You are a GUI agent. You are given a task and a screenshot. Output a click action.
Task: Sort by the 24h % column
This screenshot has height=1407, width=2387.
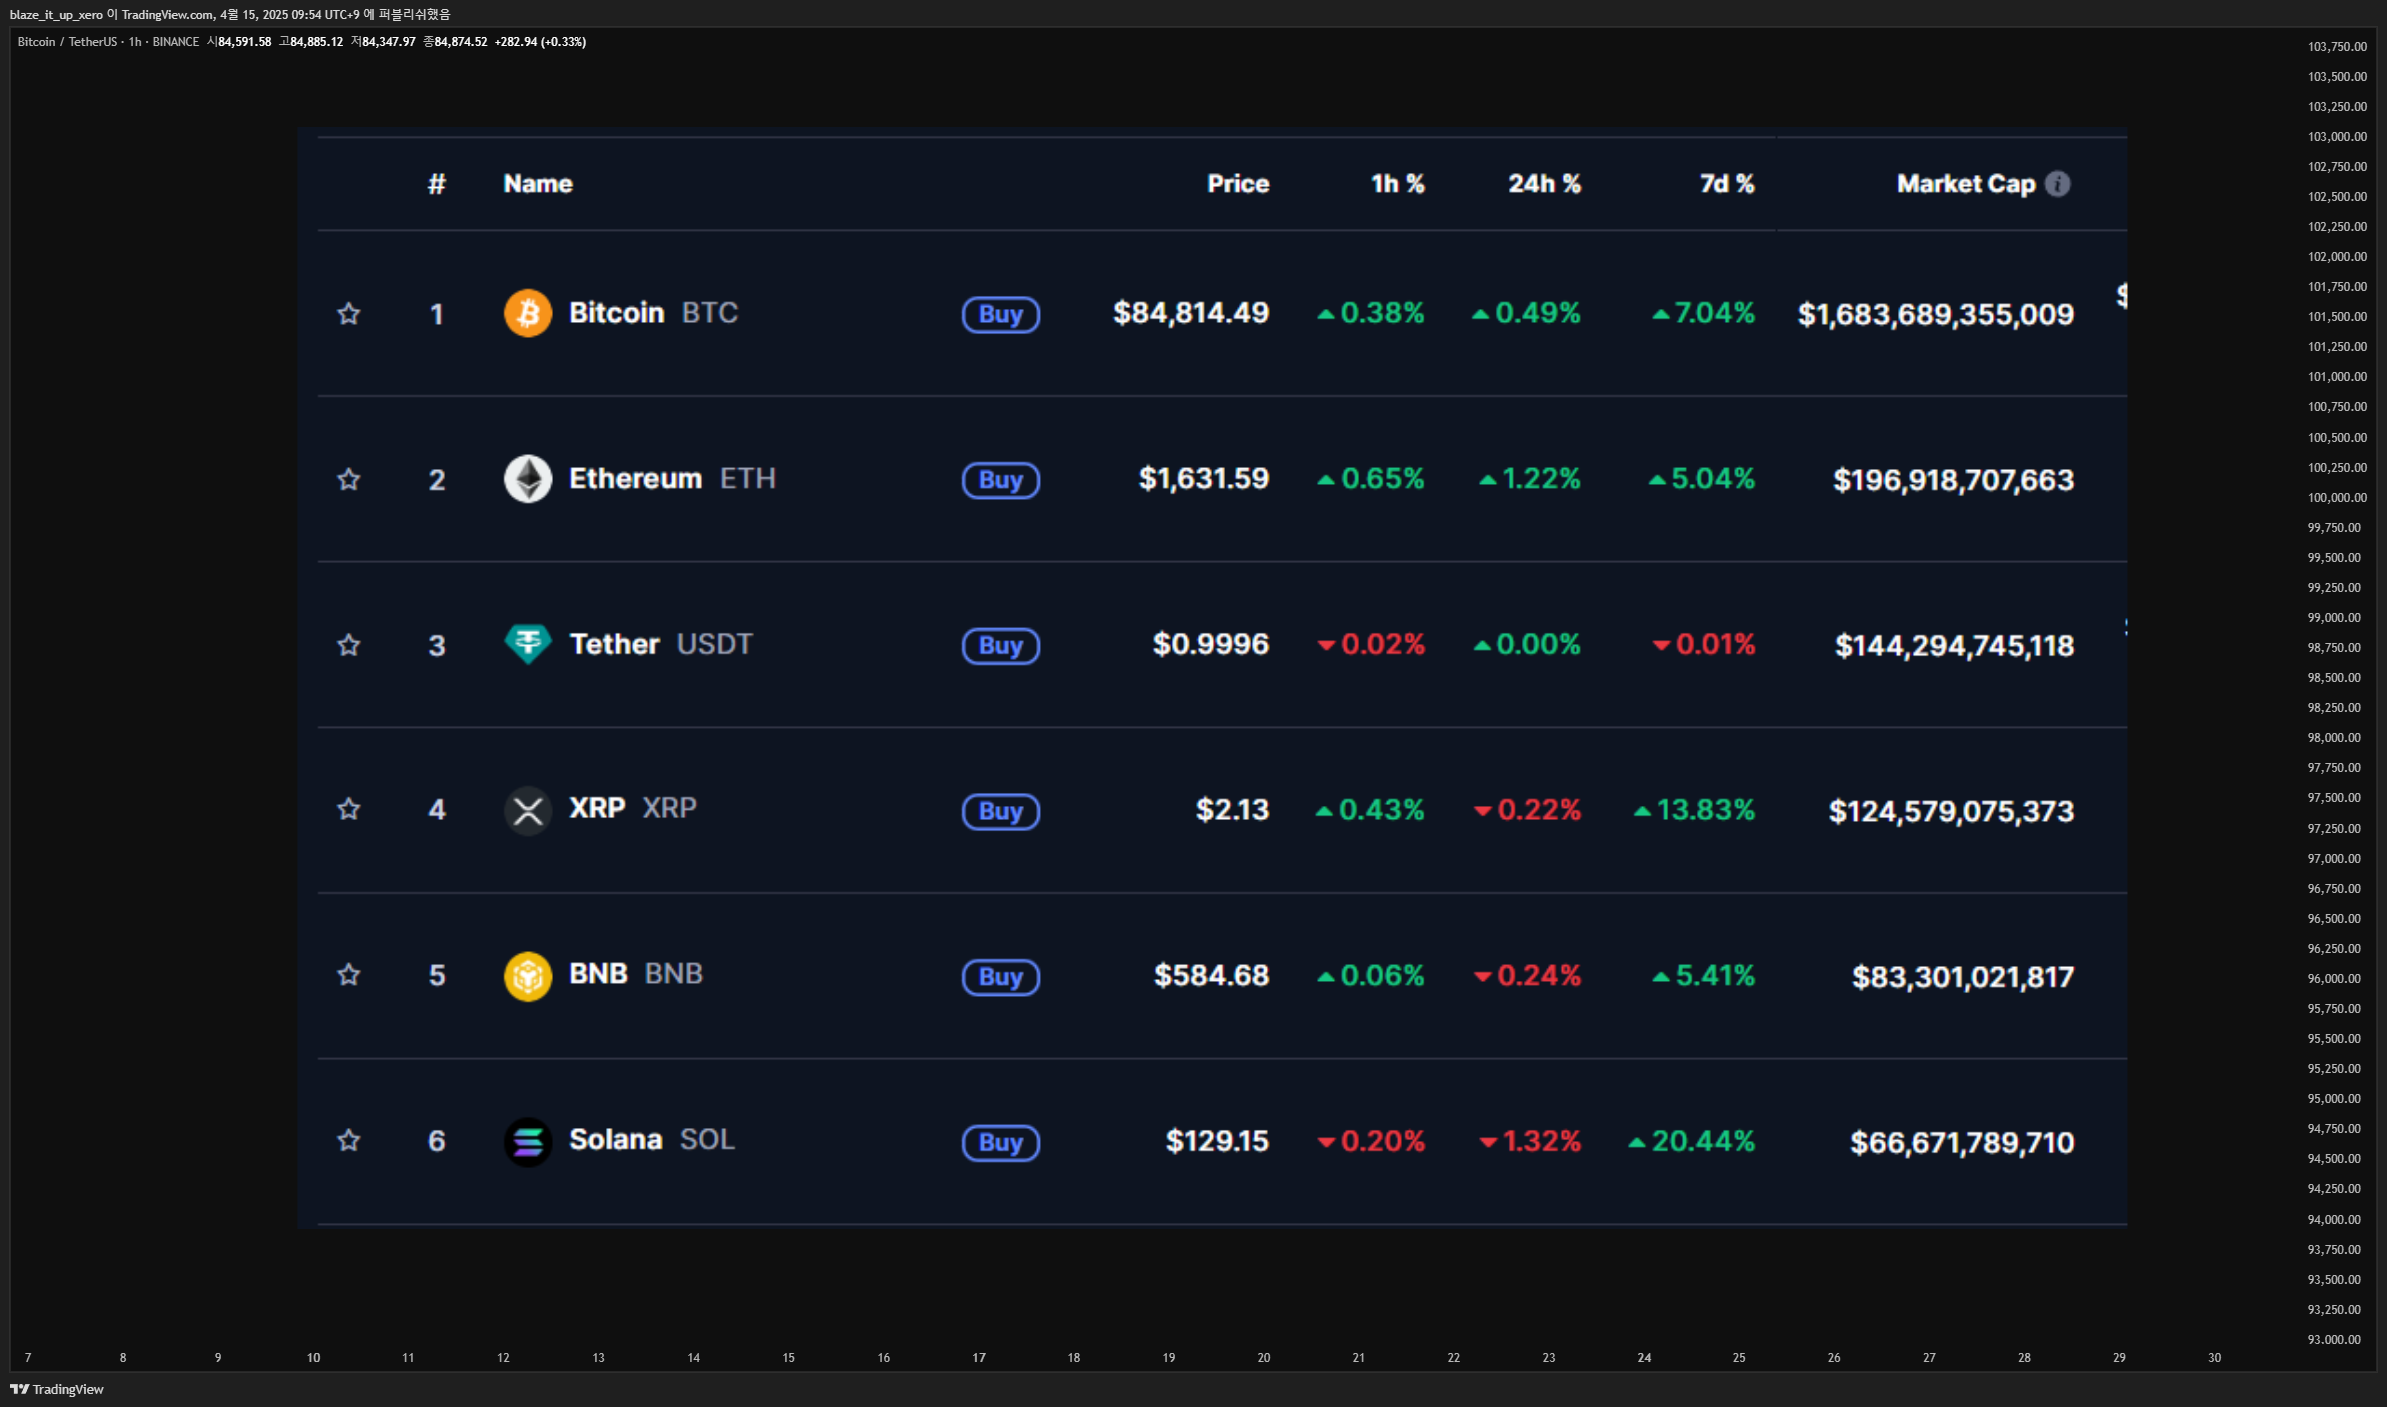(1545, 184)
